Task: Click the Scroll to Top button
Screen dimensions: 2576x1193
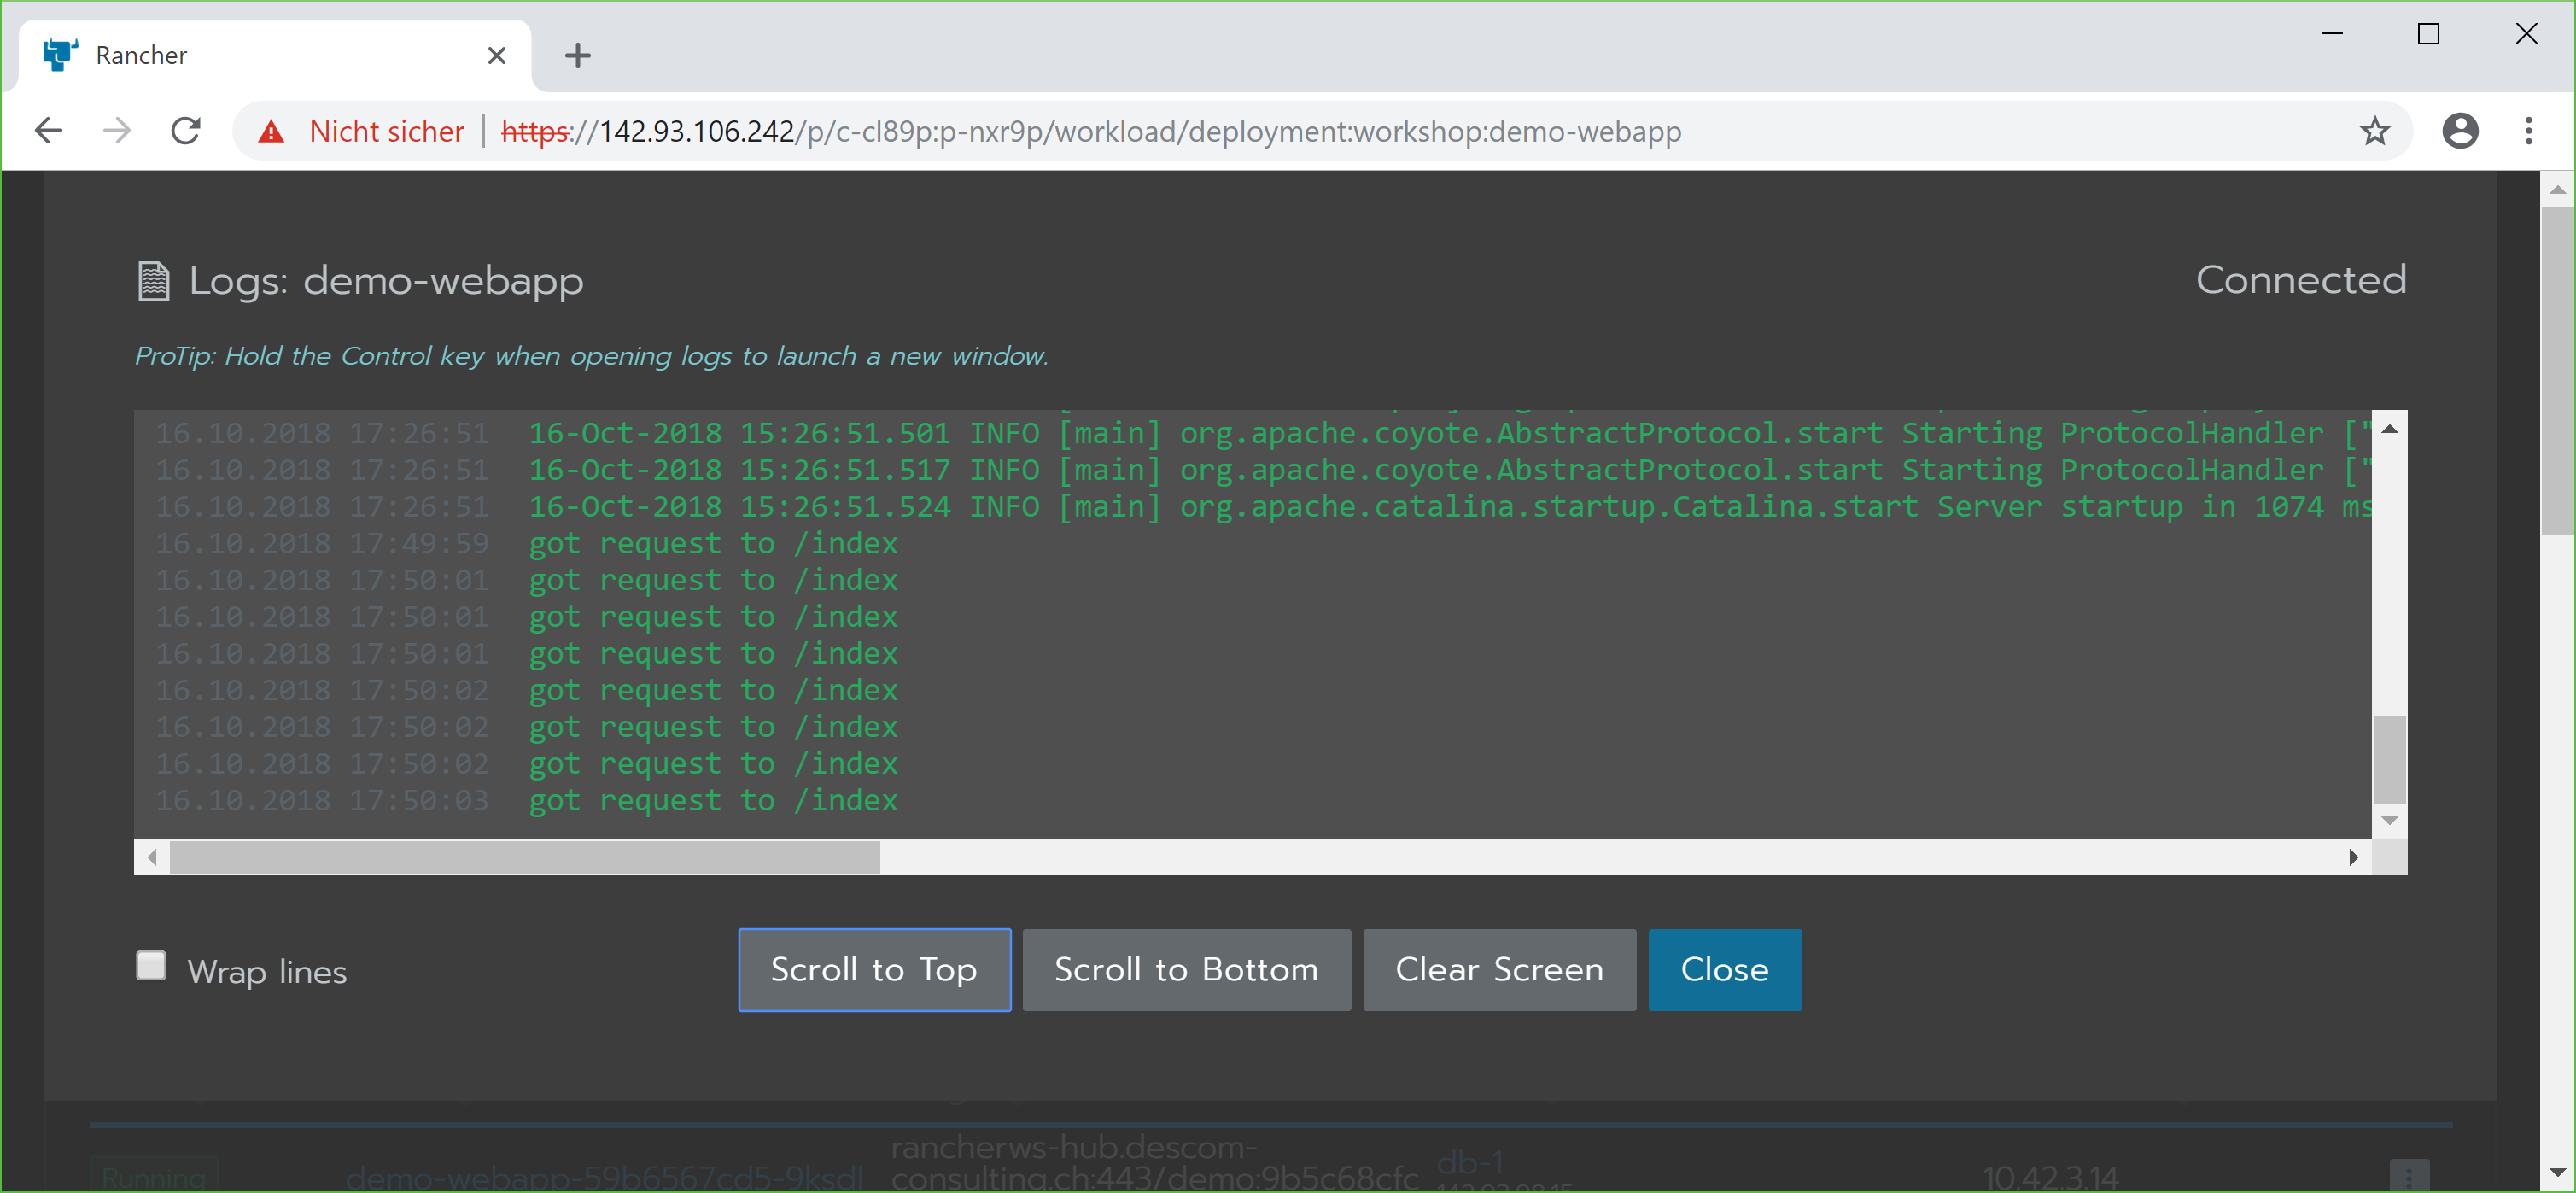Action: pos(874,970)
